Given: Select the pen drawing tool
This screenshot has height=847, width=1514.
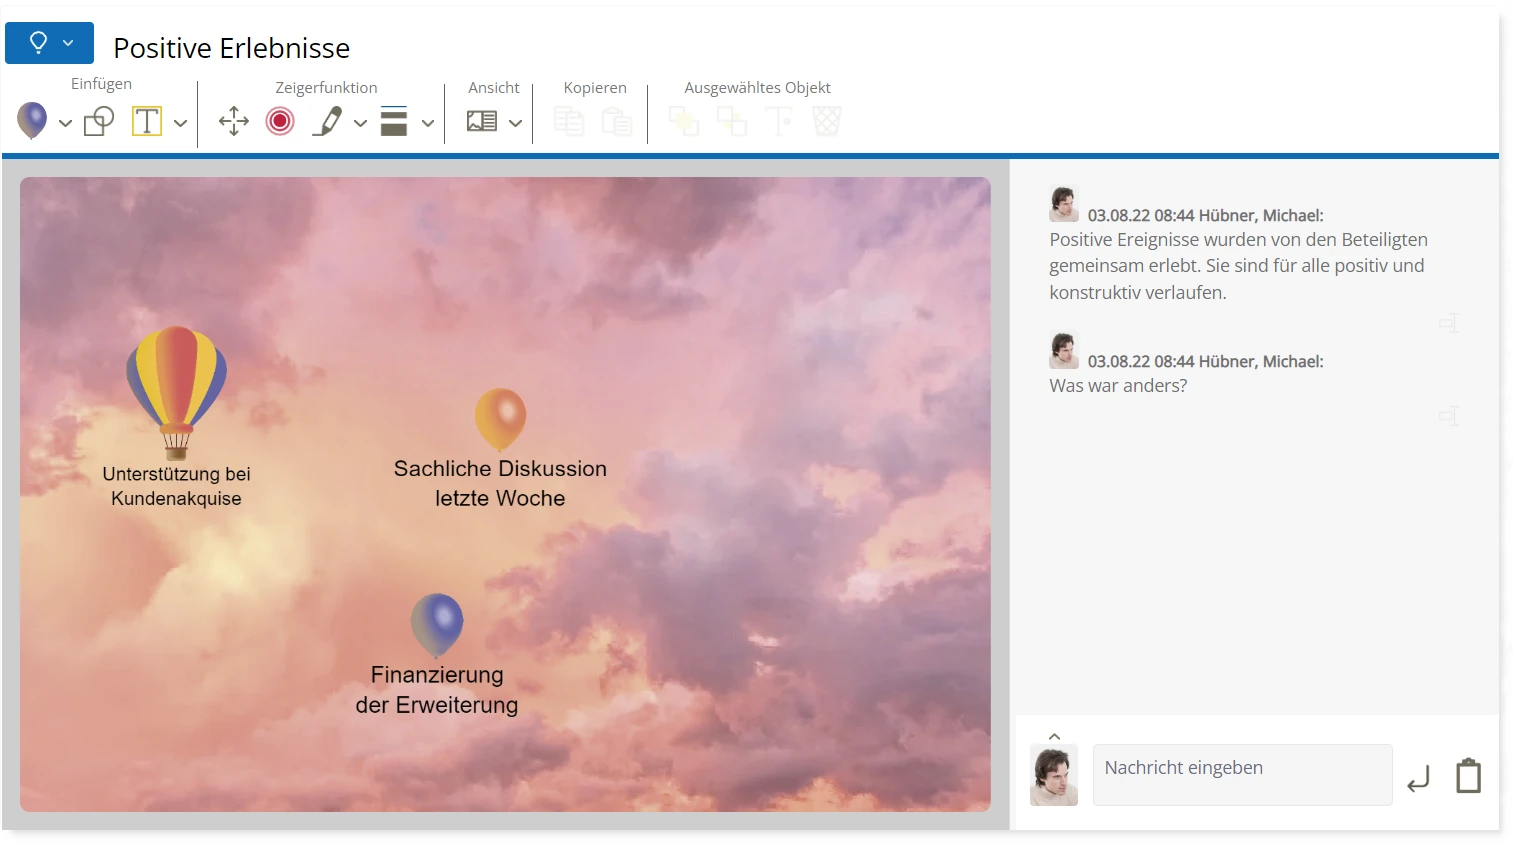Looking at the screenshot, I should coord(327,121).
